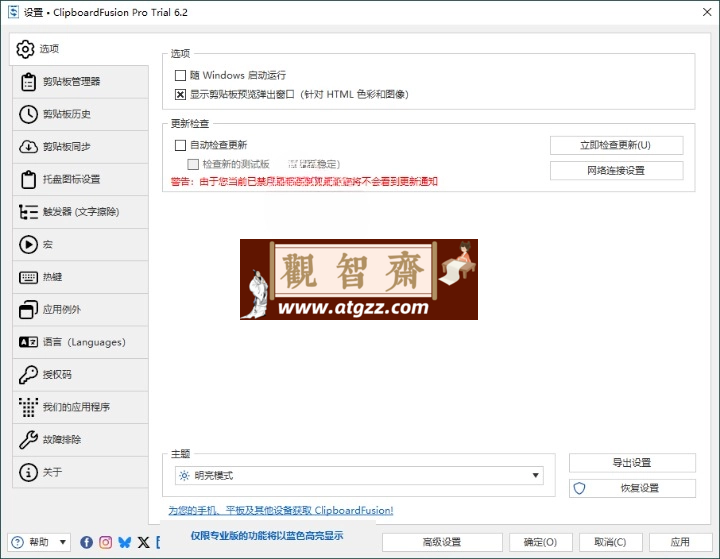Viewport: 720px width, 559px height.
Task: Open the 选项 gear icon tab
Action: (x=25, y=49)
